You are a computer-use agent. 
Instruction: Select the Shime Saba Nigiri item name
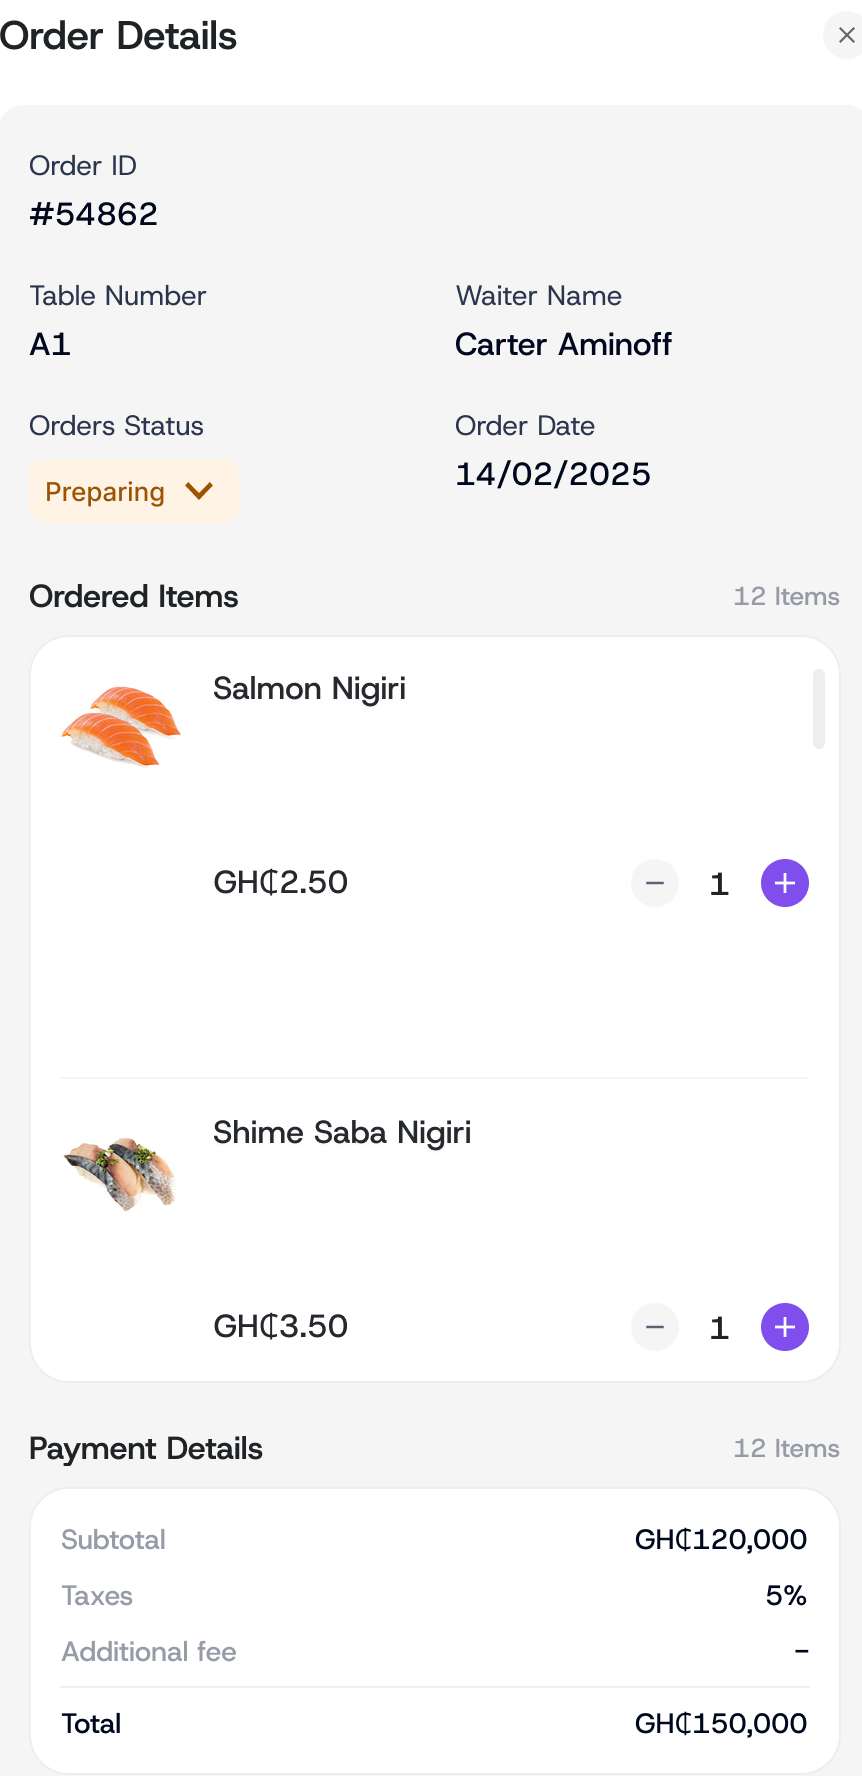point(342,1133)
